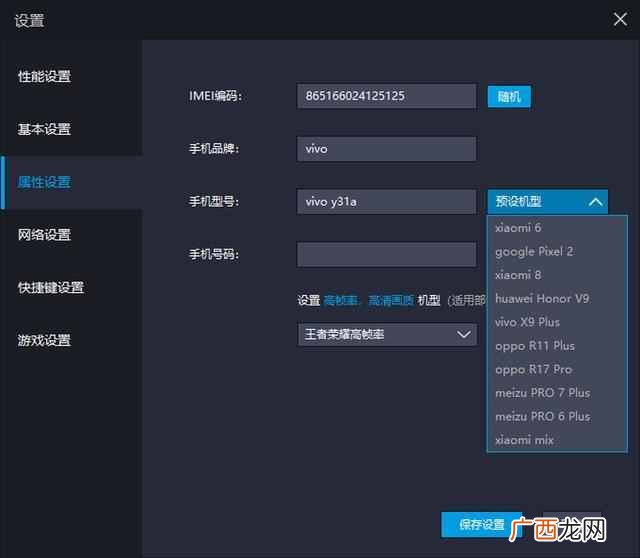
Task: Choose xiaomi mix preset model
Action: [557, 440]
